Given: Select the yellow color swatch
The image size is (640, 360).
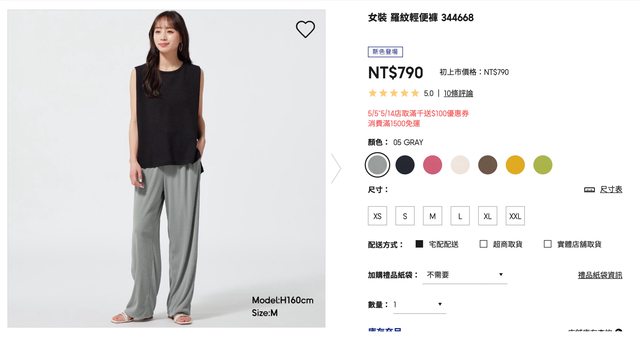Looking at the screenshot, I should tap(515, 165).
